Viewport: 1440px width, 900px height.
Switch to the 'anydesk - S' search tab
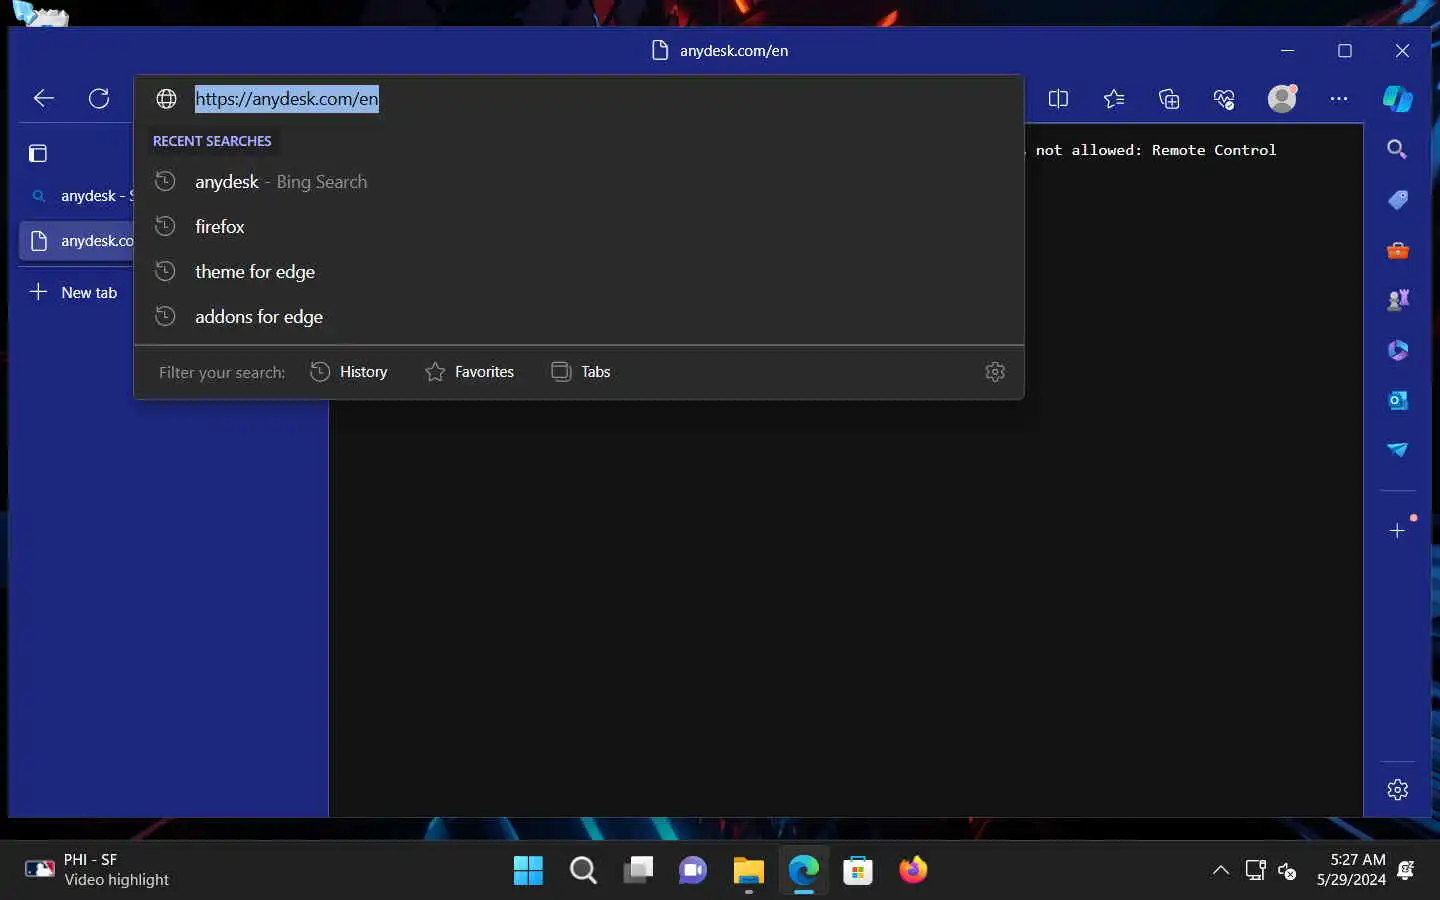tap(77, 196)
